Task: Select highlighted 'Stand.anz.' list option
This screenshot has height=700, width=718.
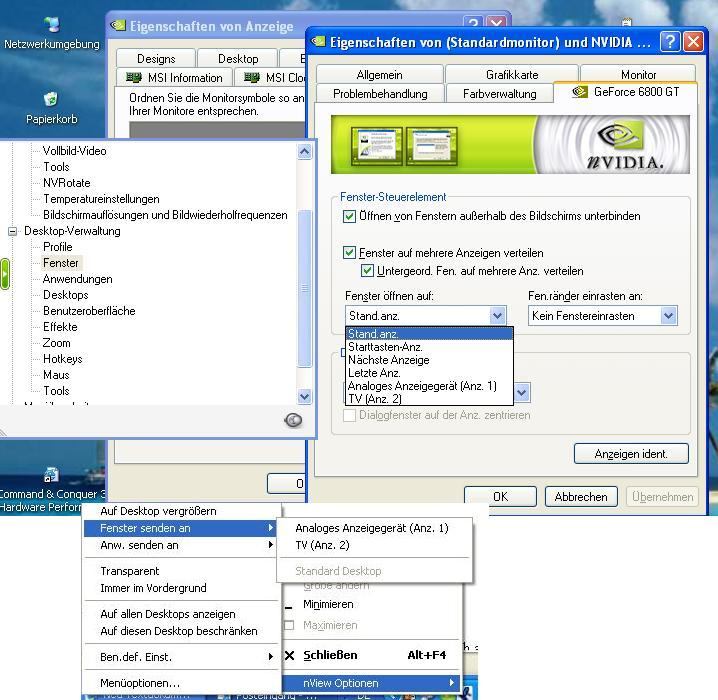Action: pos(429,334)
